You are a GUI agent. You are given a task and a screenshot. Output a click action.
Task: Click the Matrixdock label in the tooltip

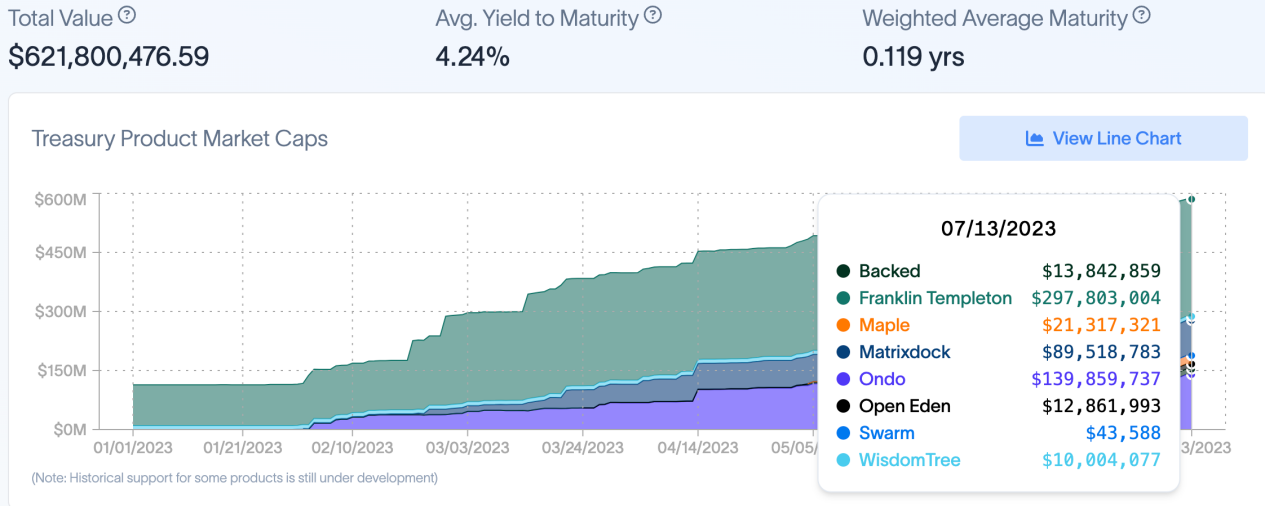[x=904, y=352]
